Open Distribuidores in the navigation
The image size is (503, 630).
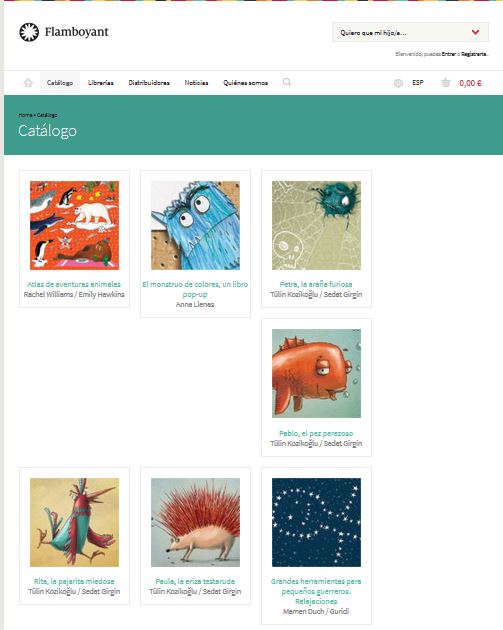[149, 83]
